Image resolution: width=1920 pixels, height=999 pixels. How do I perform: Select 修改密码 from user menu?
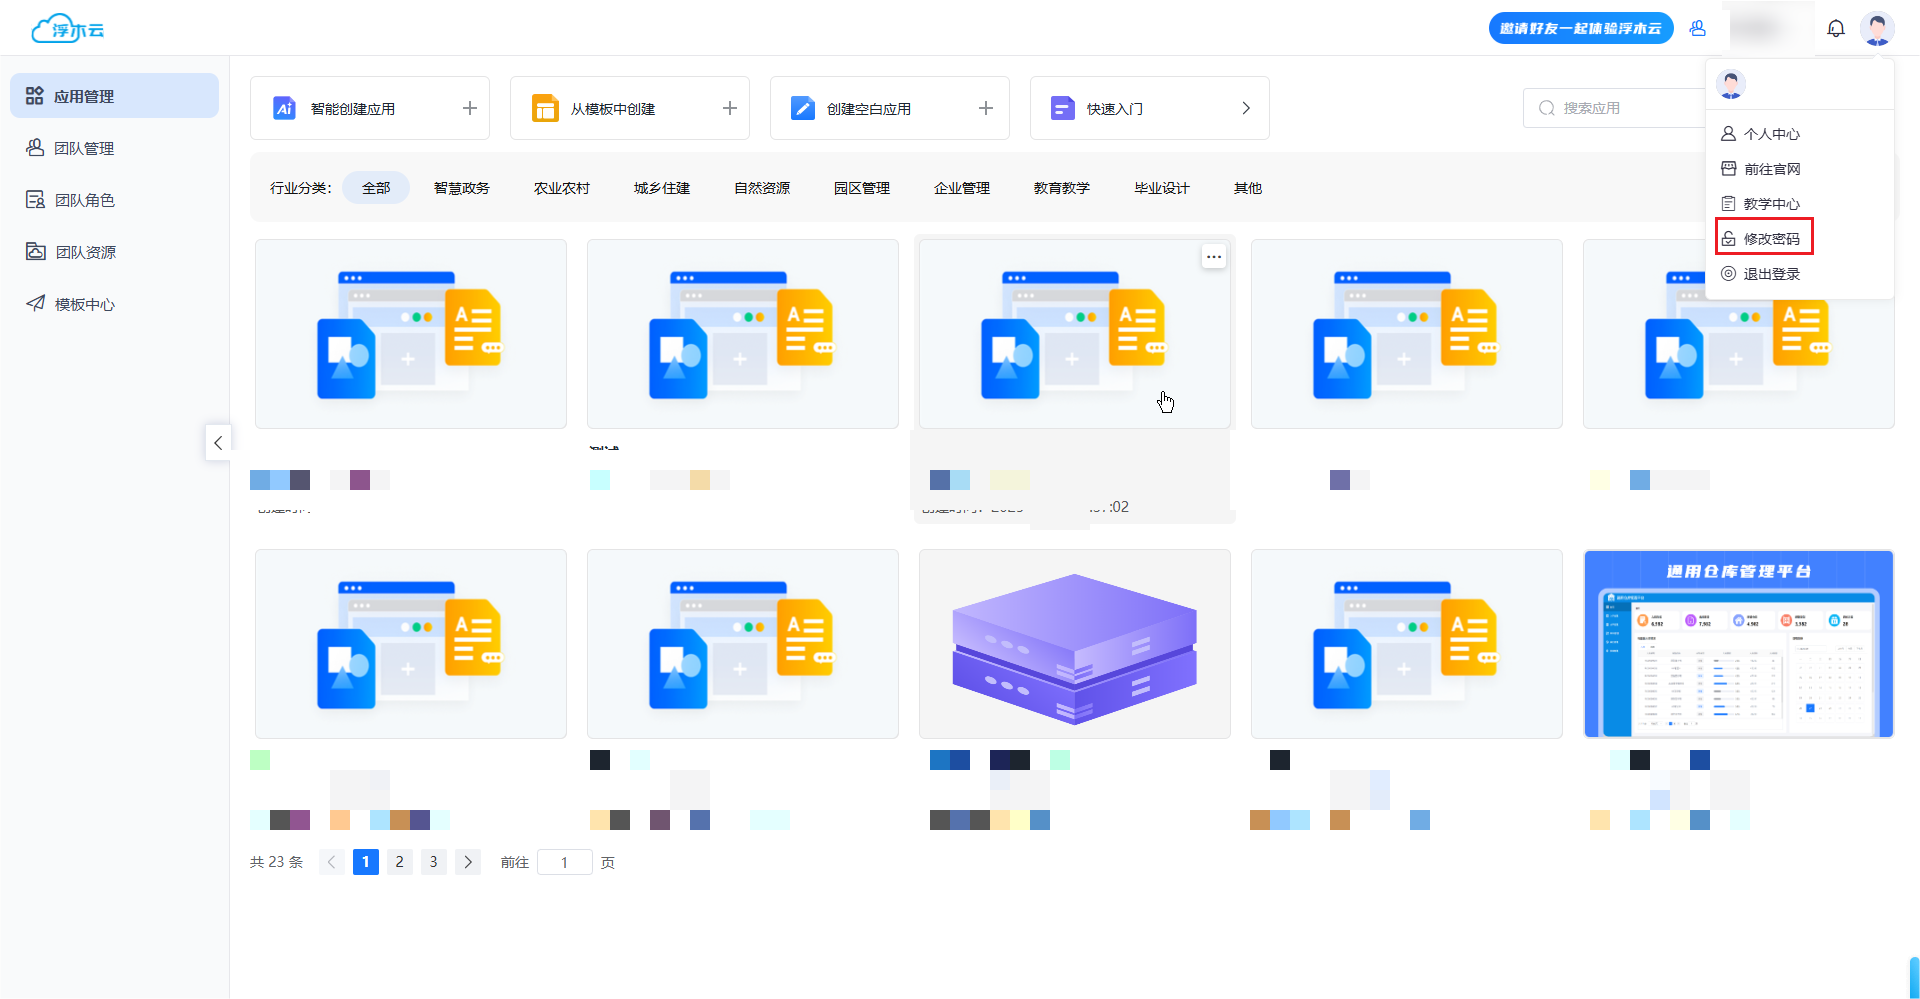(1770, 239)
